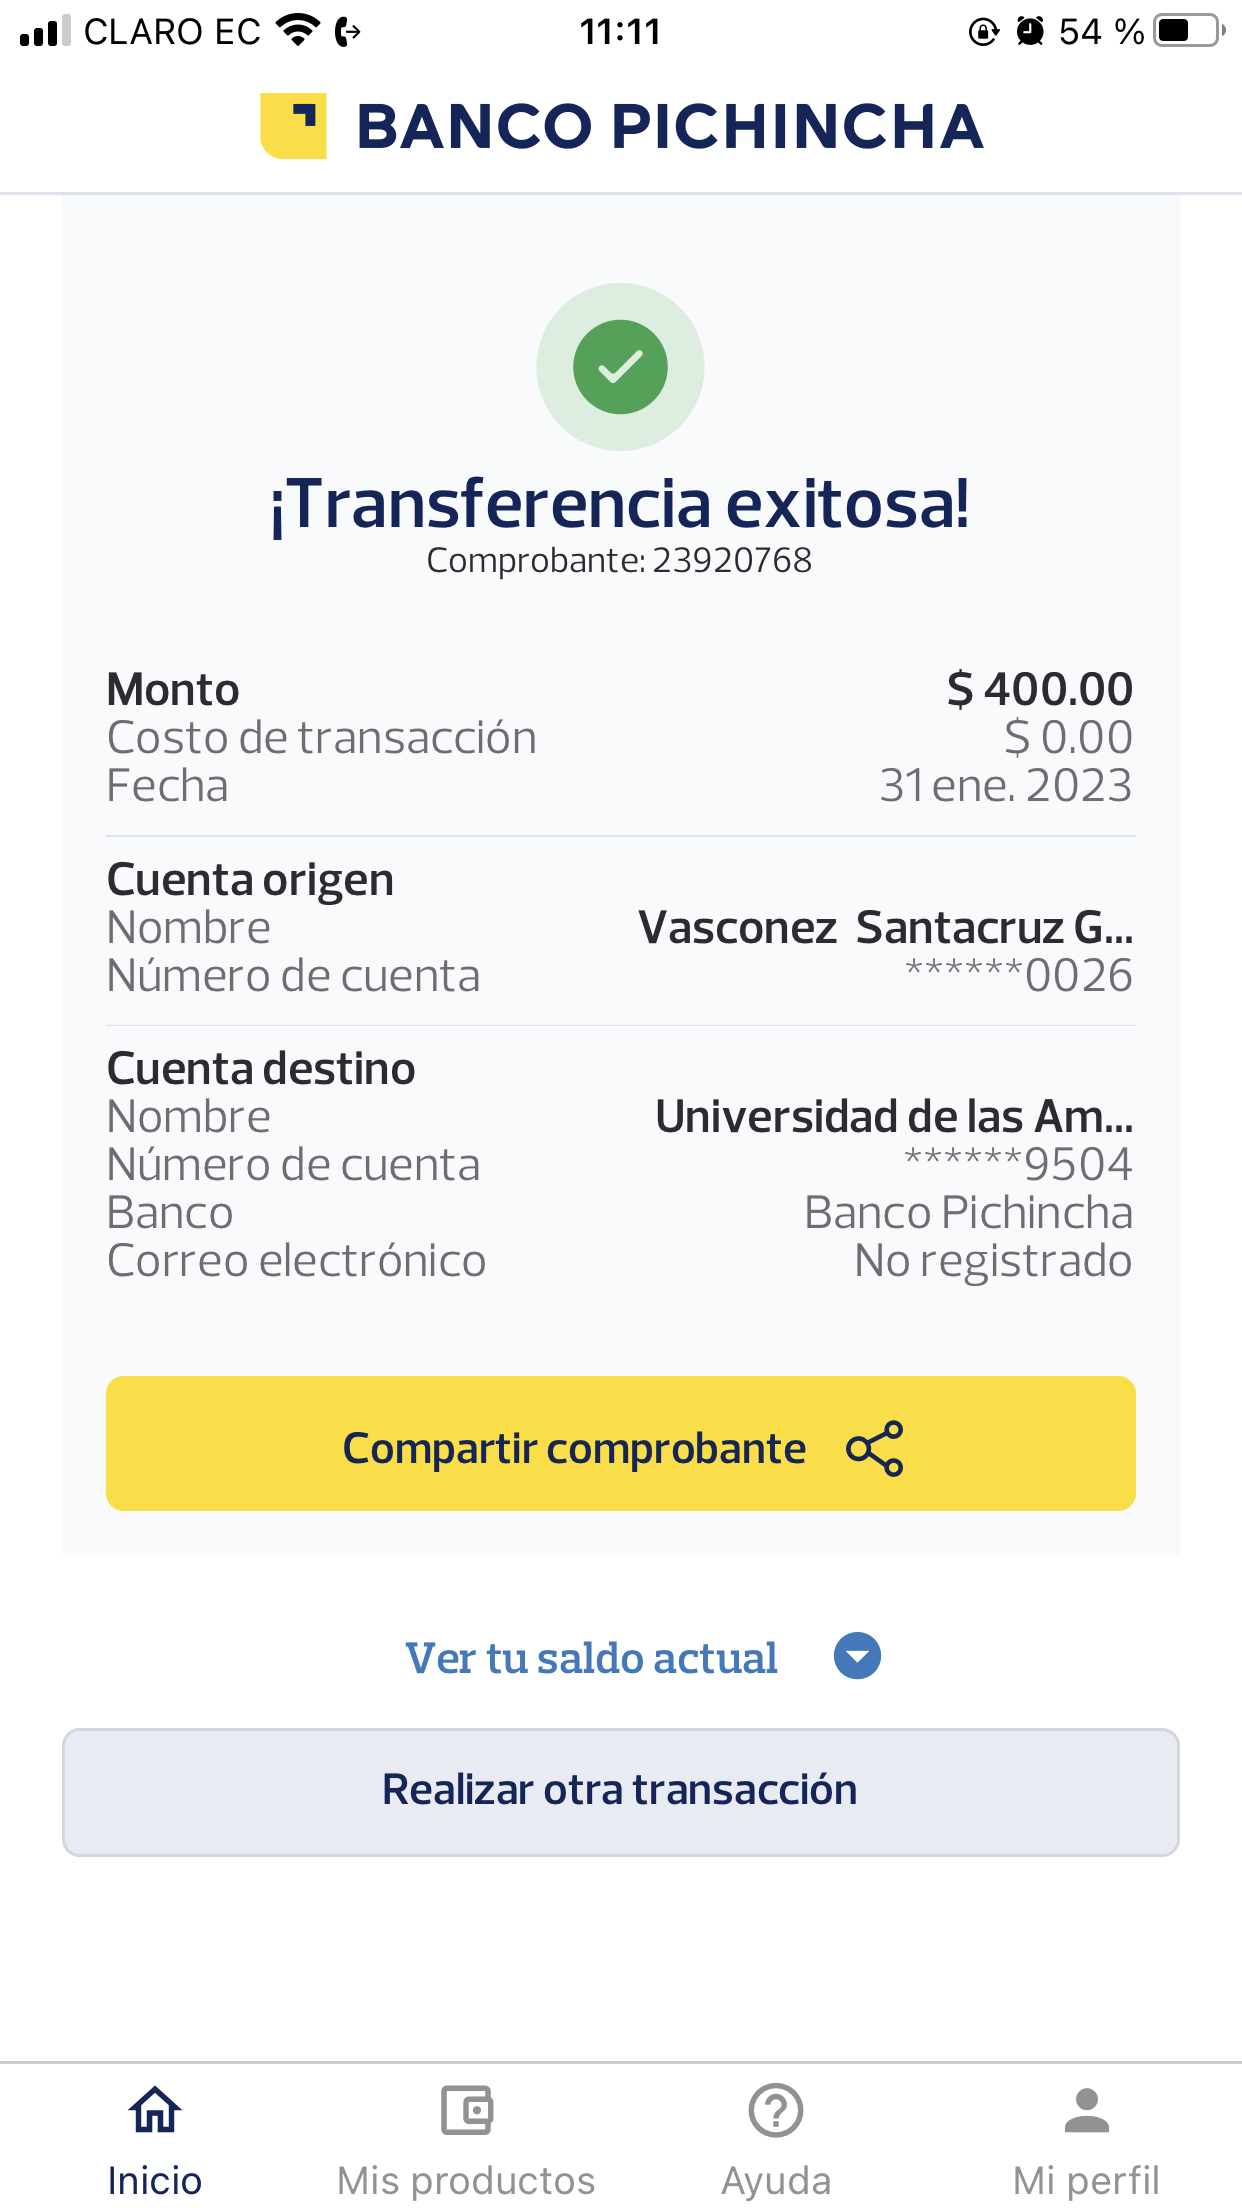Tap the green success checkmark icon
The image size is (1242, 2208).
tap(620, 367)
